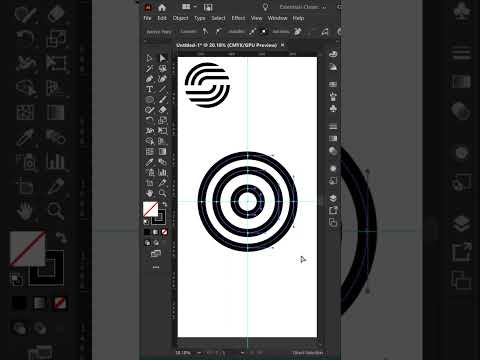
Task: Activate the Type tool
Action: coord(149,89)
